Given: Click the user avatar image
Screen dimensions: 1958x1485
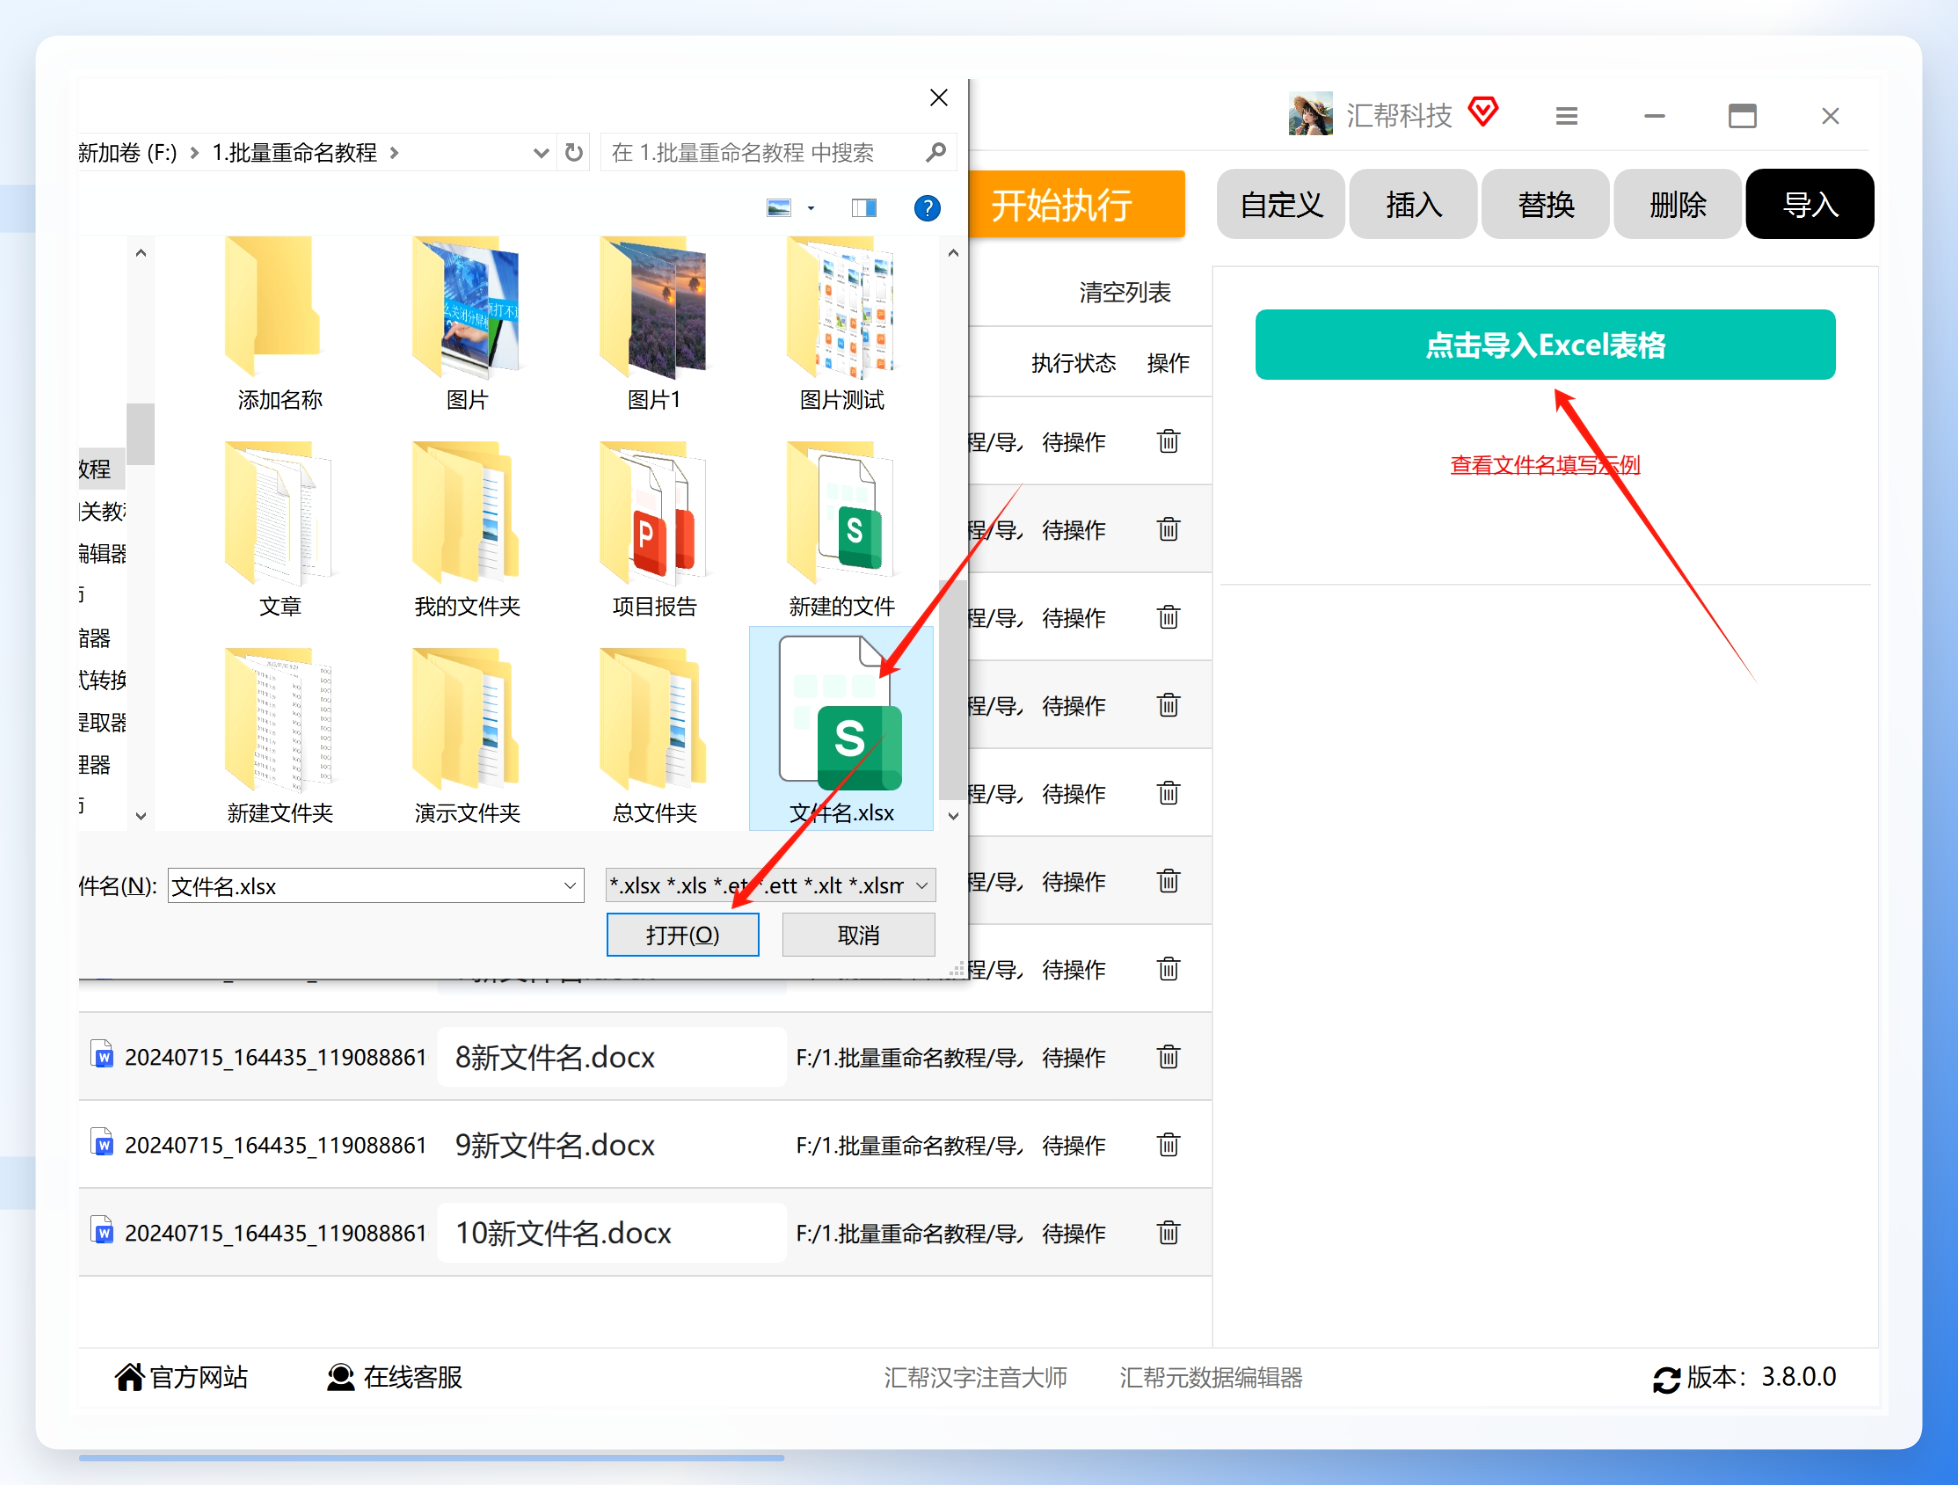Looking at the screenshot, I should (1310, 114).
